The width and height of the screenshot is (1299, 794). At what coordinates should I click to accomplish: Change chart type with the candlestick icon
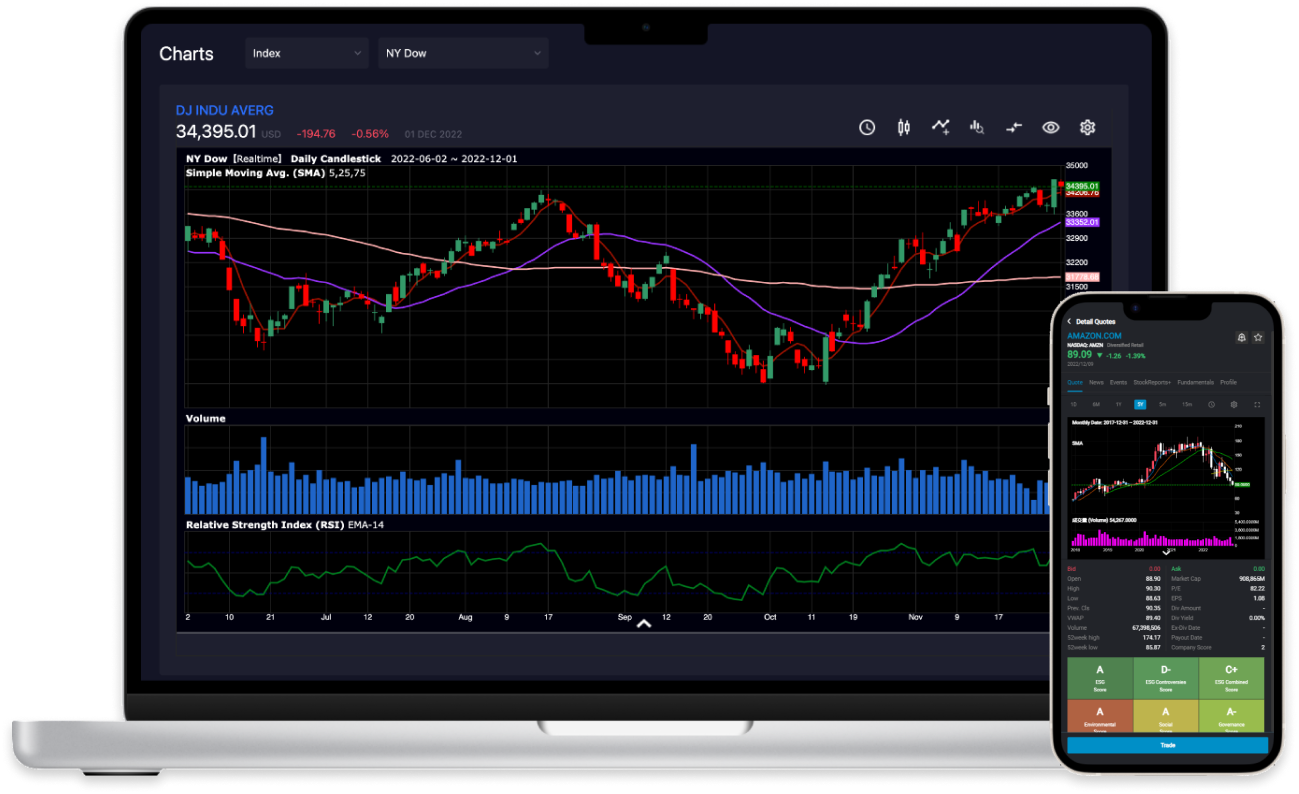[904, 127]
